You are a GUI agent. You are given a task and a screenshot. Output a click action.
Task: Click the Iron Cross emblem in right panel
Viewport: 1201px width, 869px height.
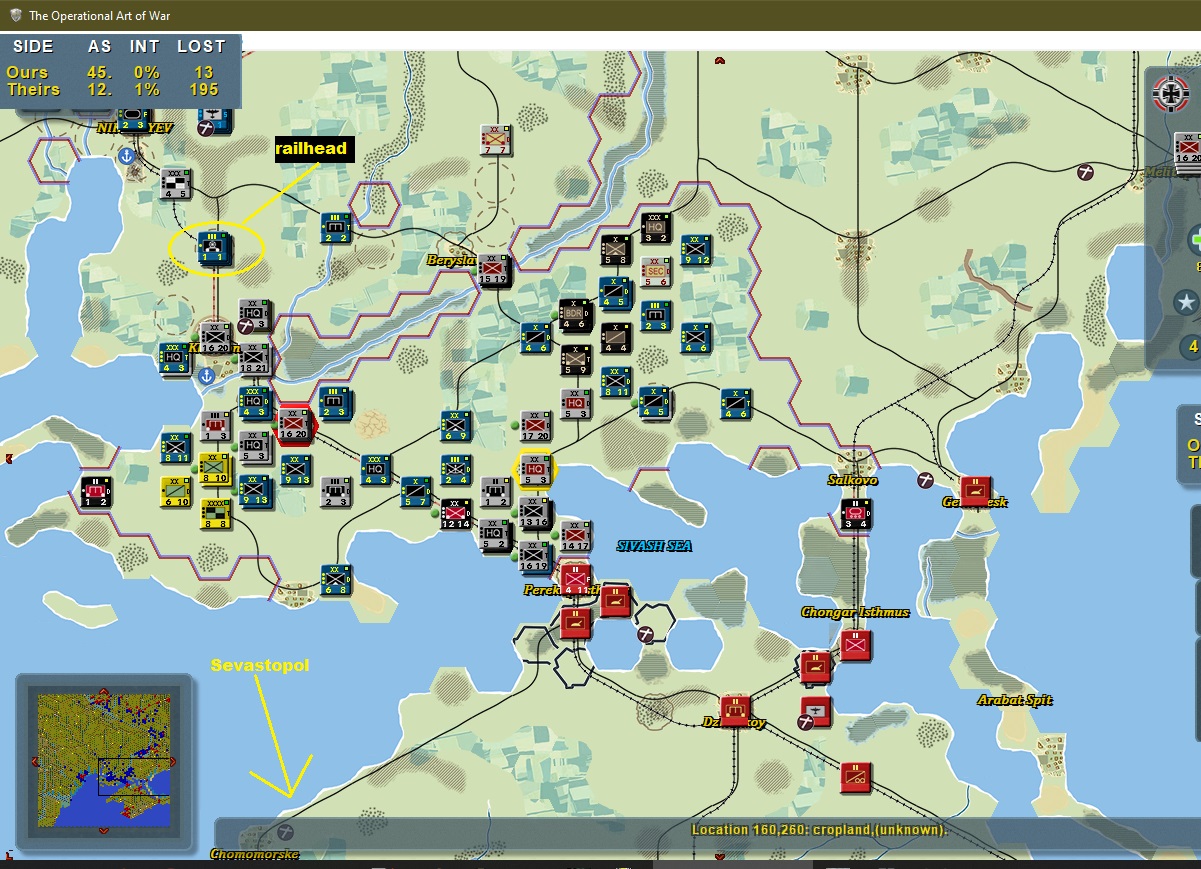1170,93
